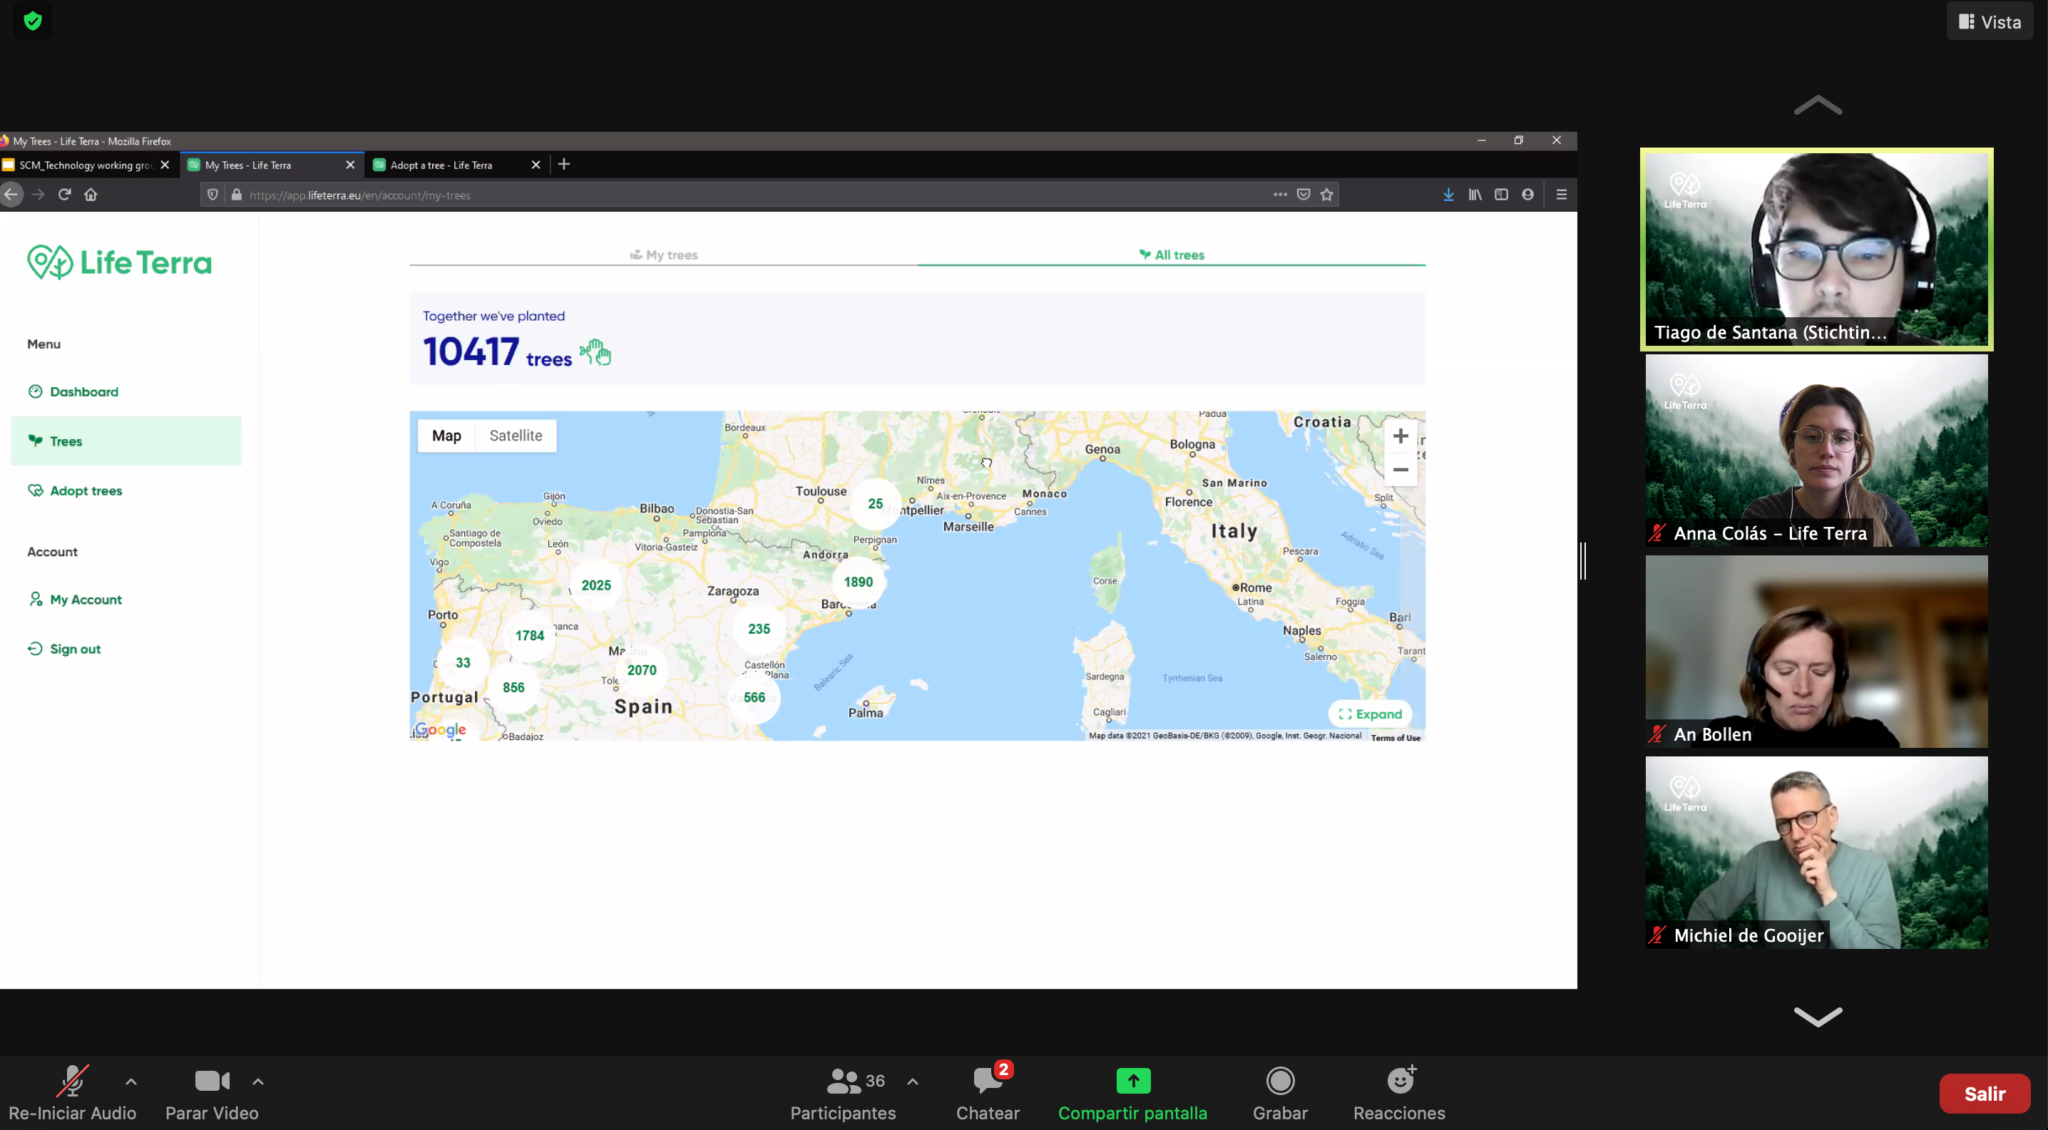Click the Google logo on map
The height and width of the screenshot is (1130, 2048).
pos(441,730)
